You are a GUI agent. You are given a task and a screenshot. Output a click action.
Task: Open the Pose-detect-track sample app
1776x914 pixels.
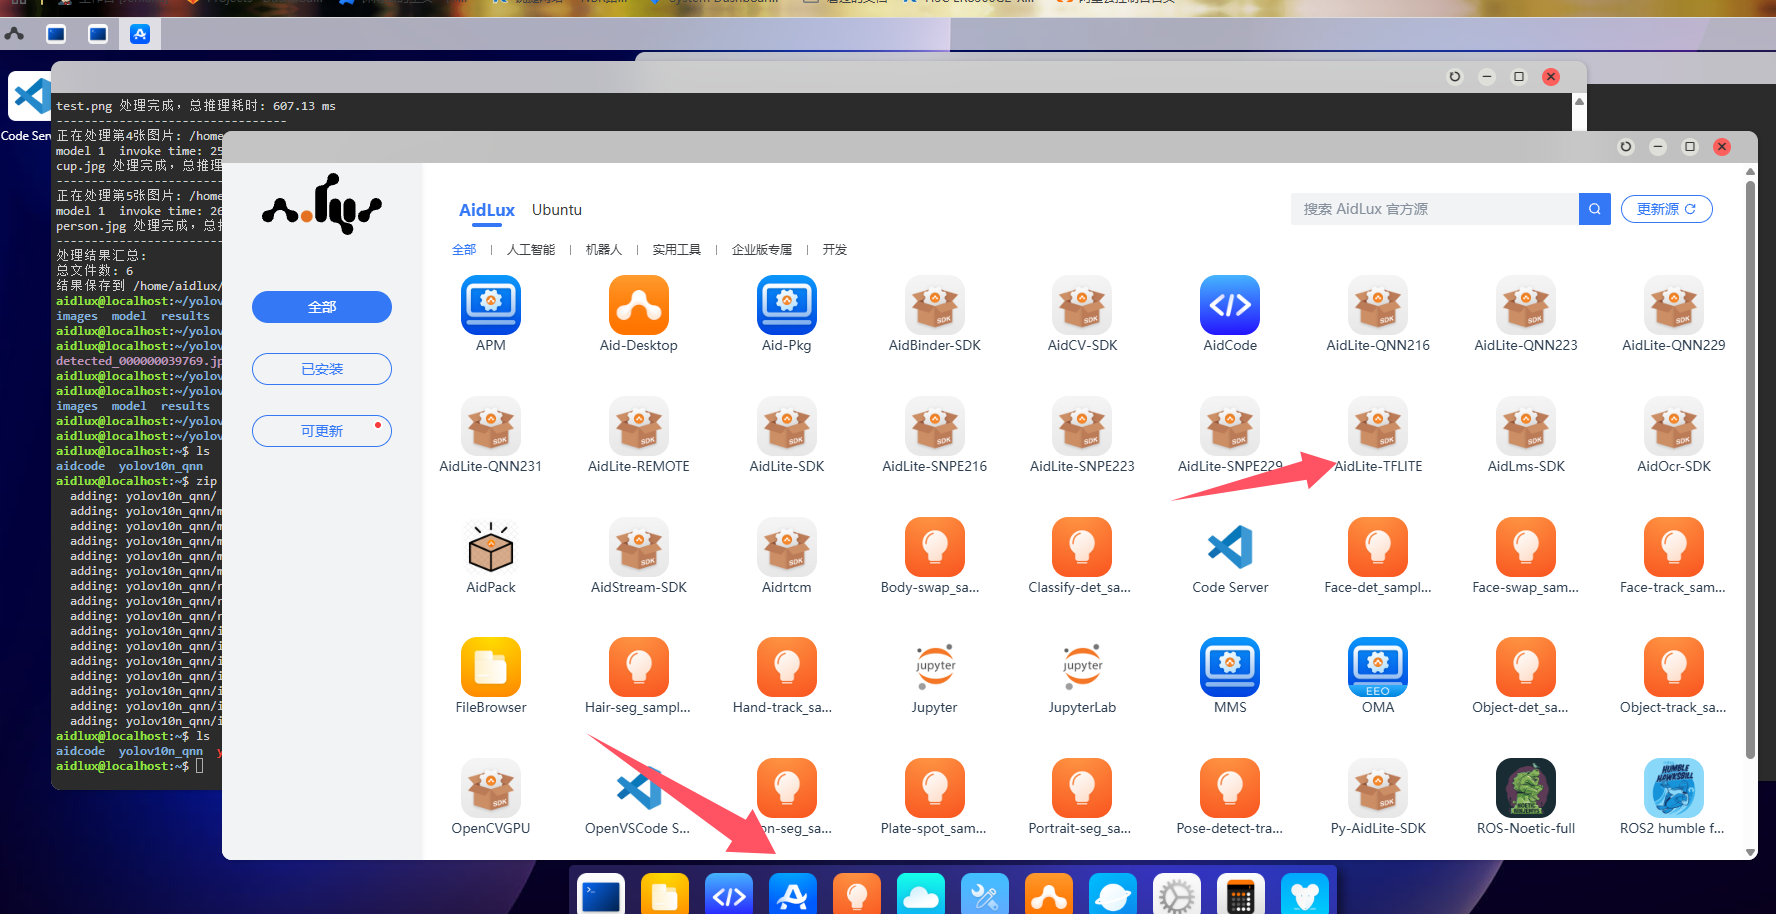coord(1230,788)
